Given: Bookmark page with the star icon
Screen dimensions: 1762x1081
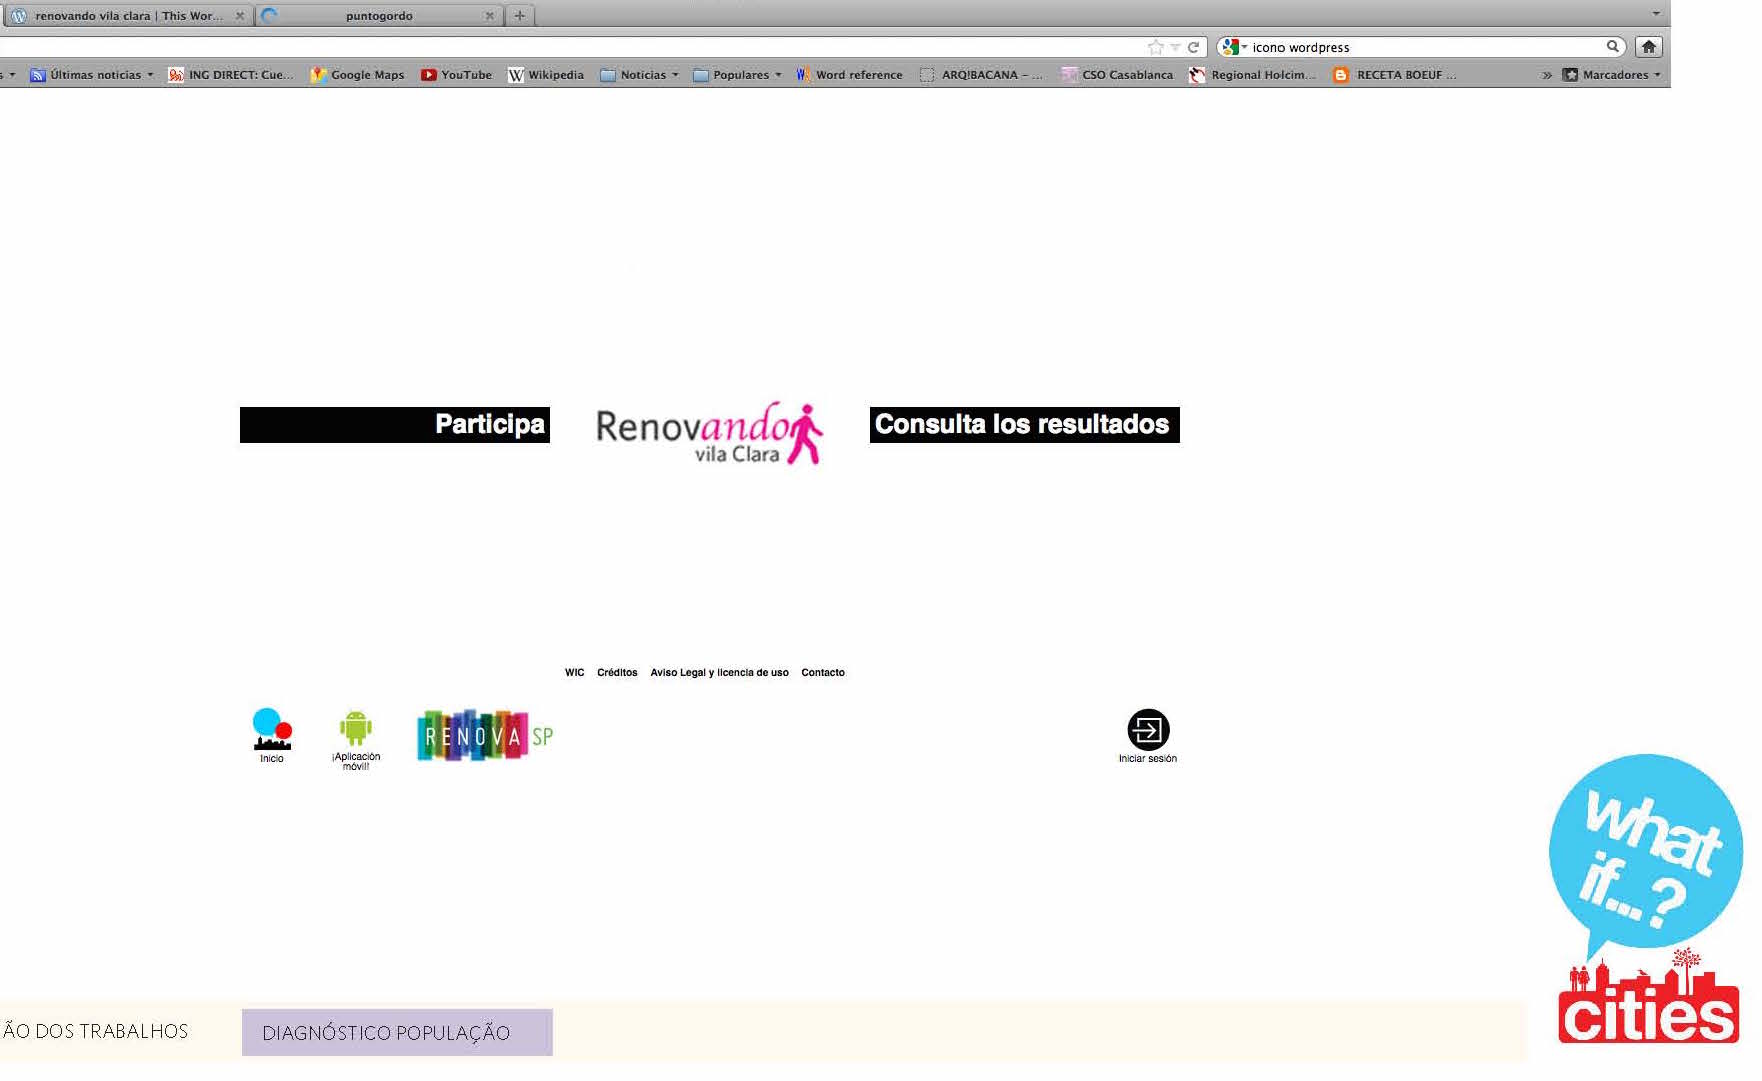Looking at the screenshot, I should pos(1156,47).
